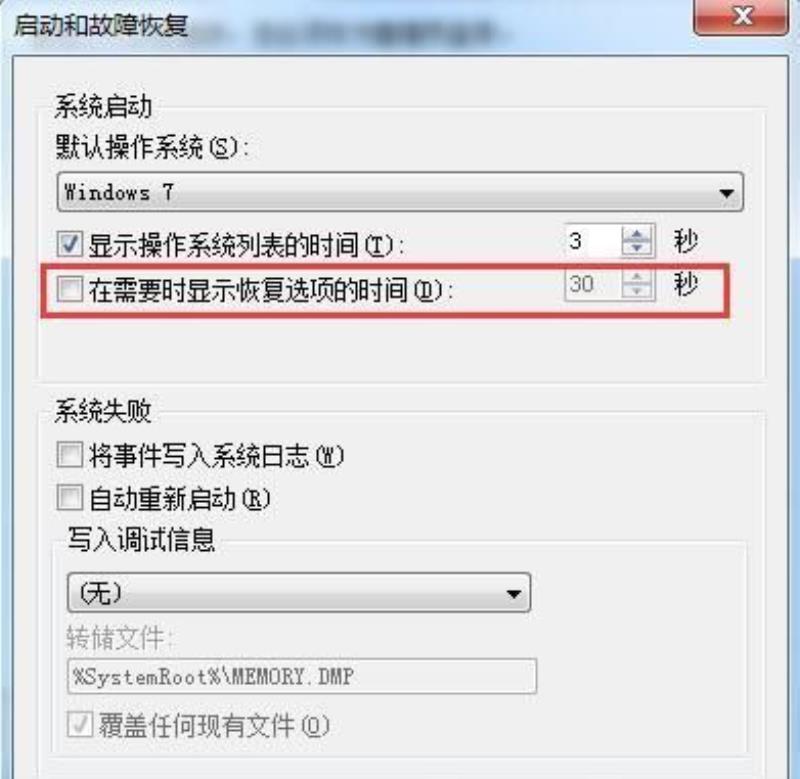
Task: Uncheck 显示操作系统列表的时间 checkbox
Action: 69,243
